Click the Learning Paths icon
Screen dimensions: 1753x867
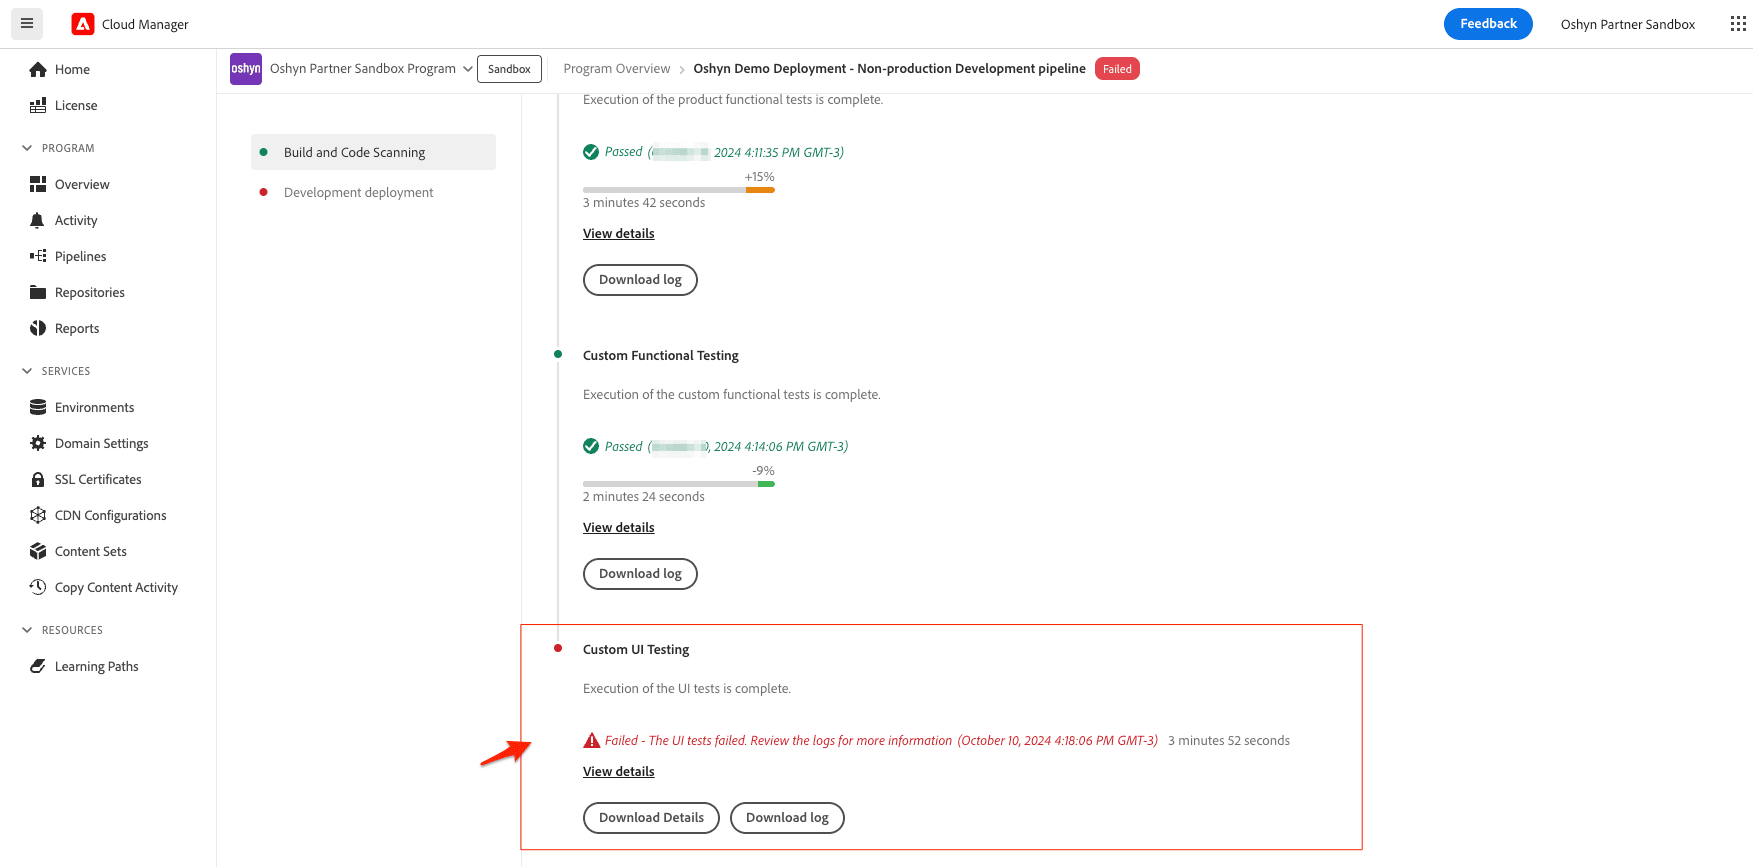point(38,666)
